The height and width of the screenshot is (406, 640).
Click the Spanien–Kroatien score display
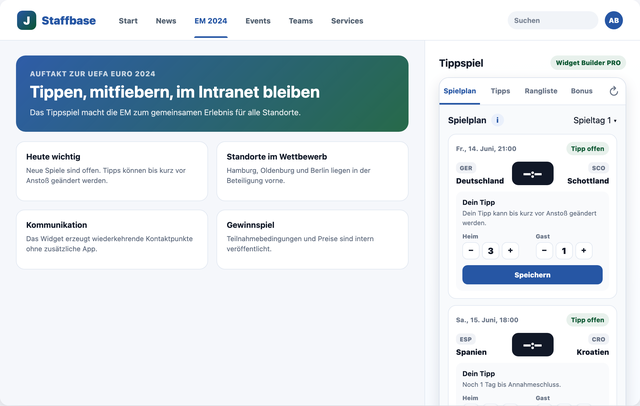pos(533,345)
